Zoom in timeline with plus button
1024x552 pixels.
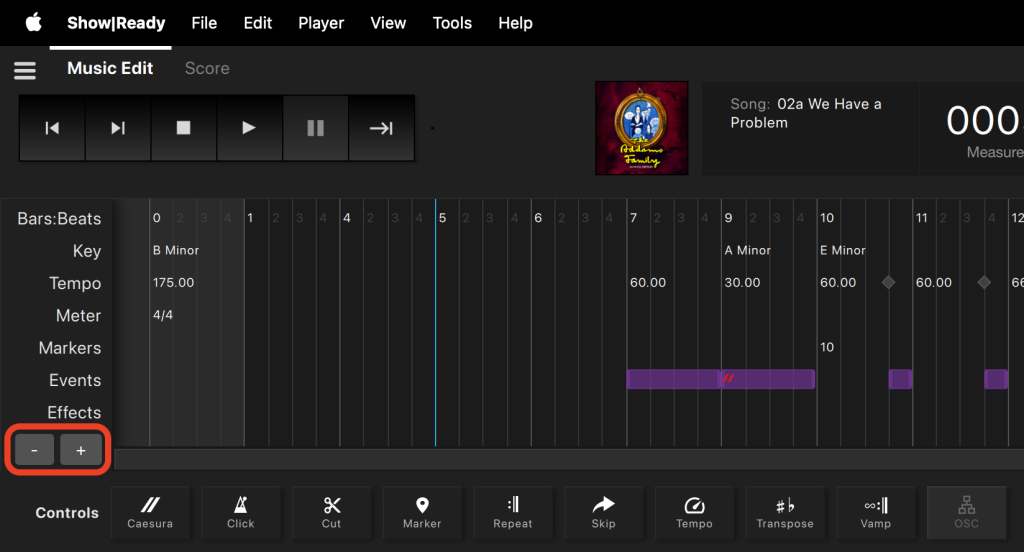point(81,451)
